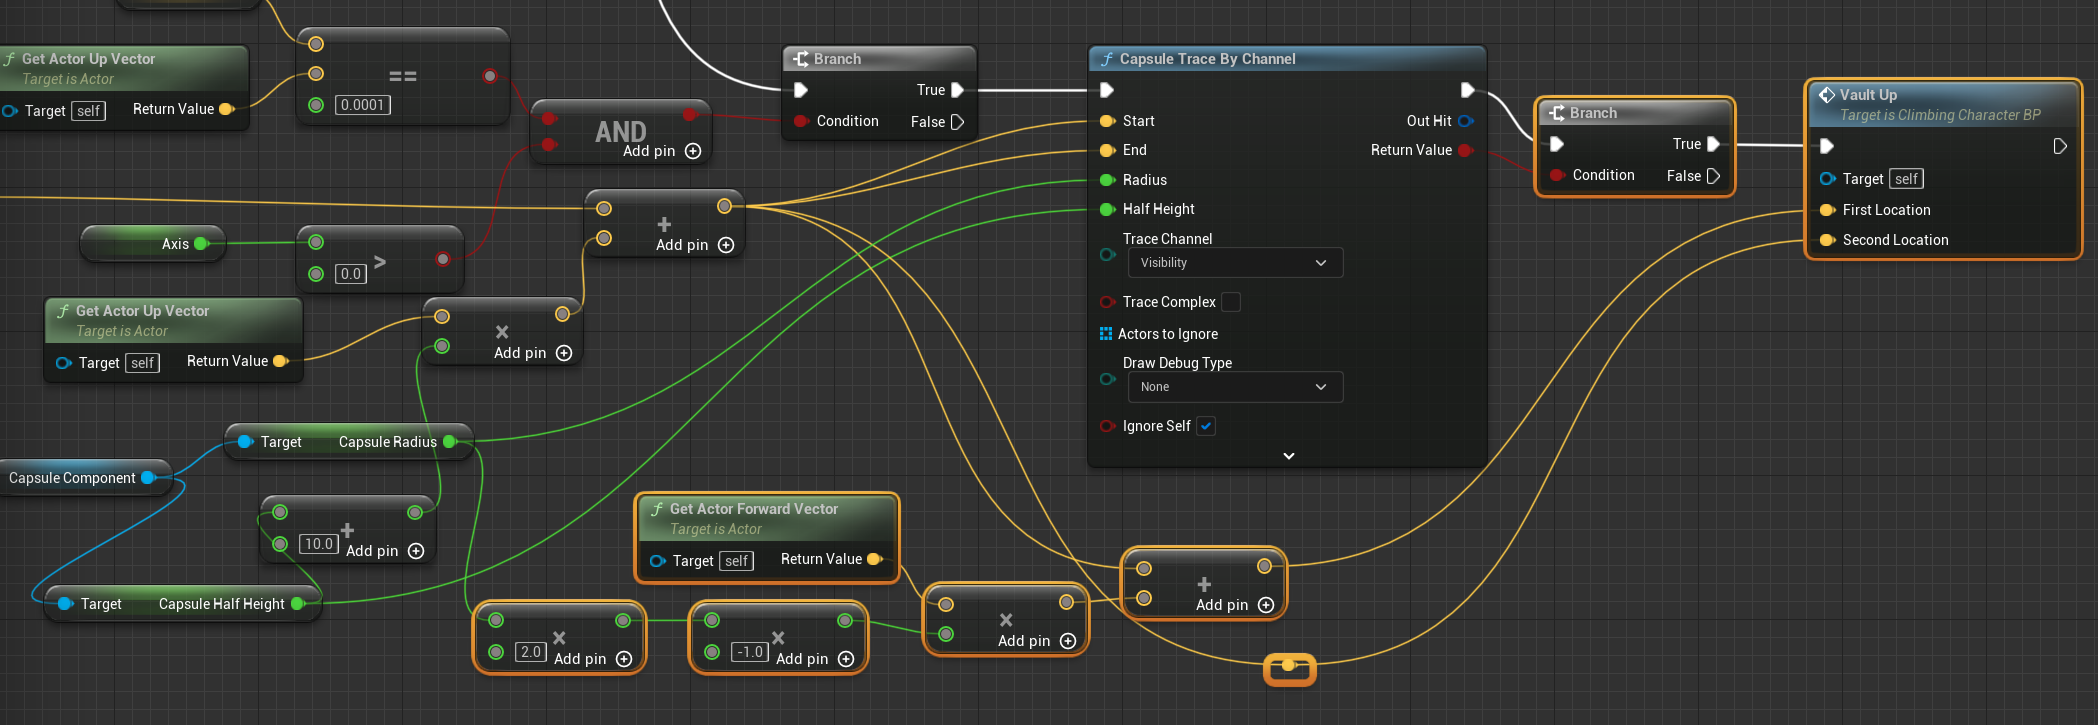Click the Capsule Component blue output pin

click(x=148, y=478)
